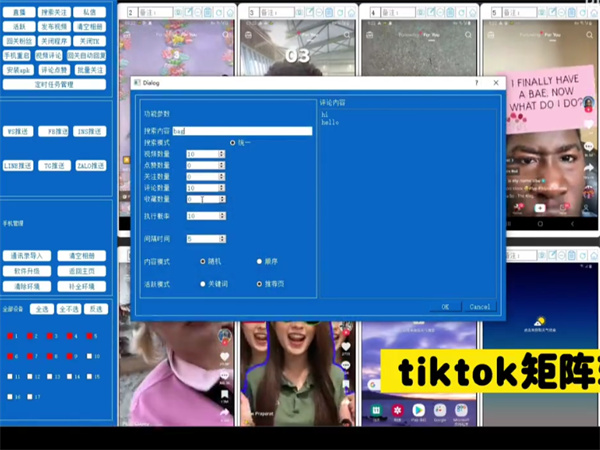Screen dimensions: 600x450
Task: Click the home icon on device 2 toolbar
Action: 230,13
